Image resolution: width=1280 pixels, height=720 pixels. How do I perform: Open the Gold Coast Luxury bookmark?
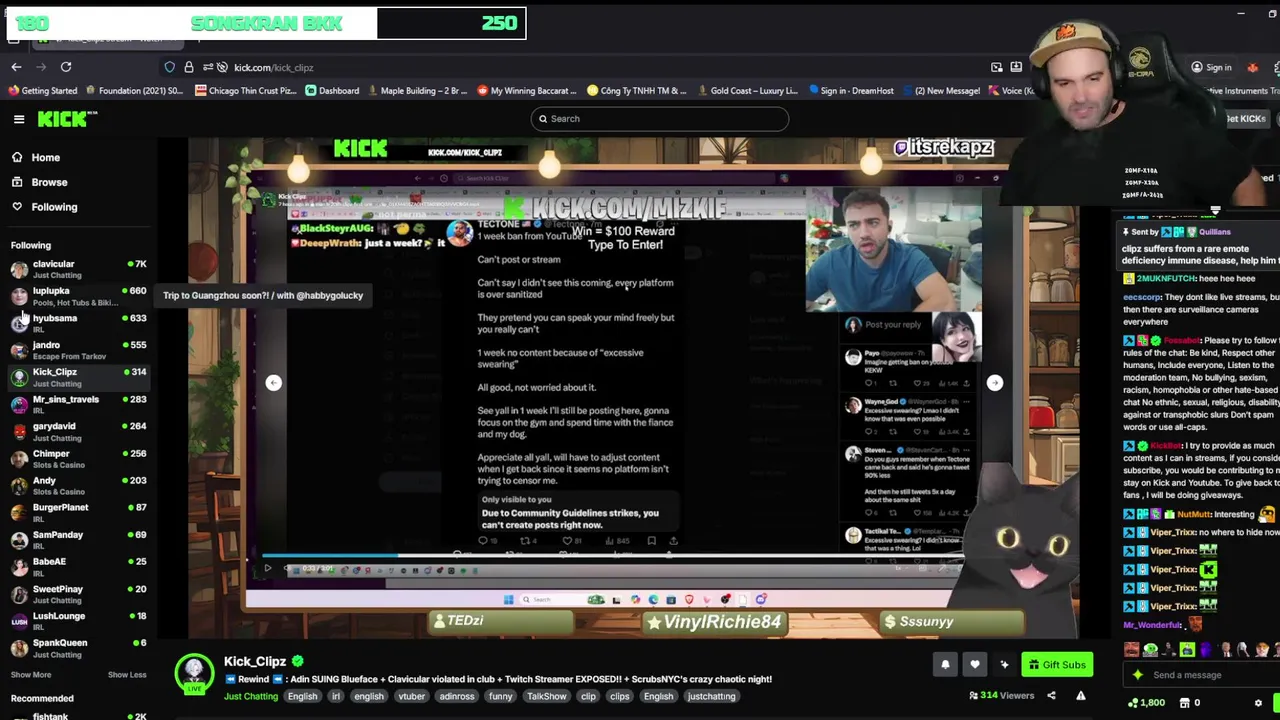pos(746,91)
